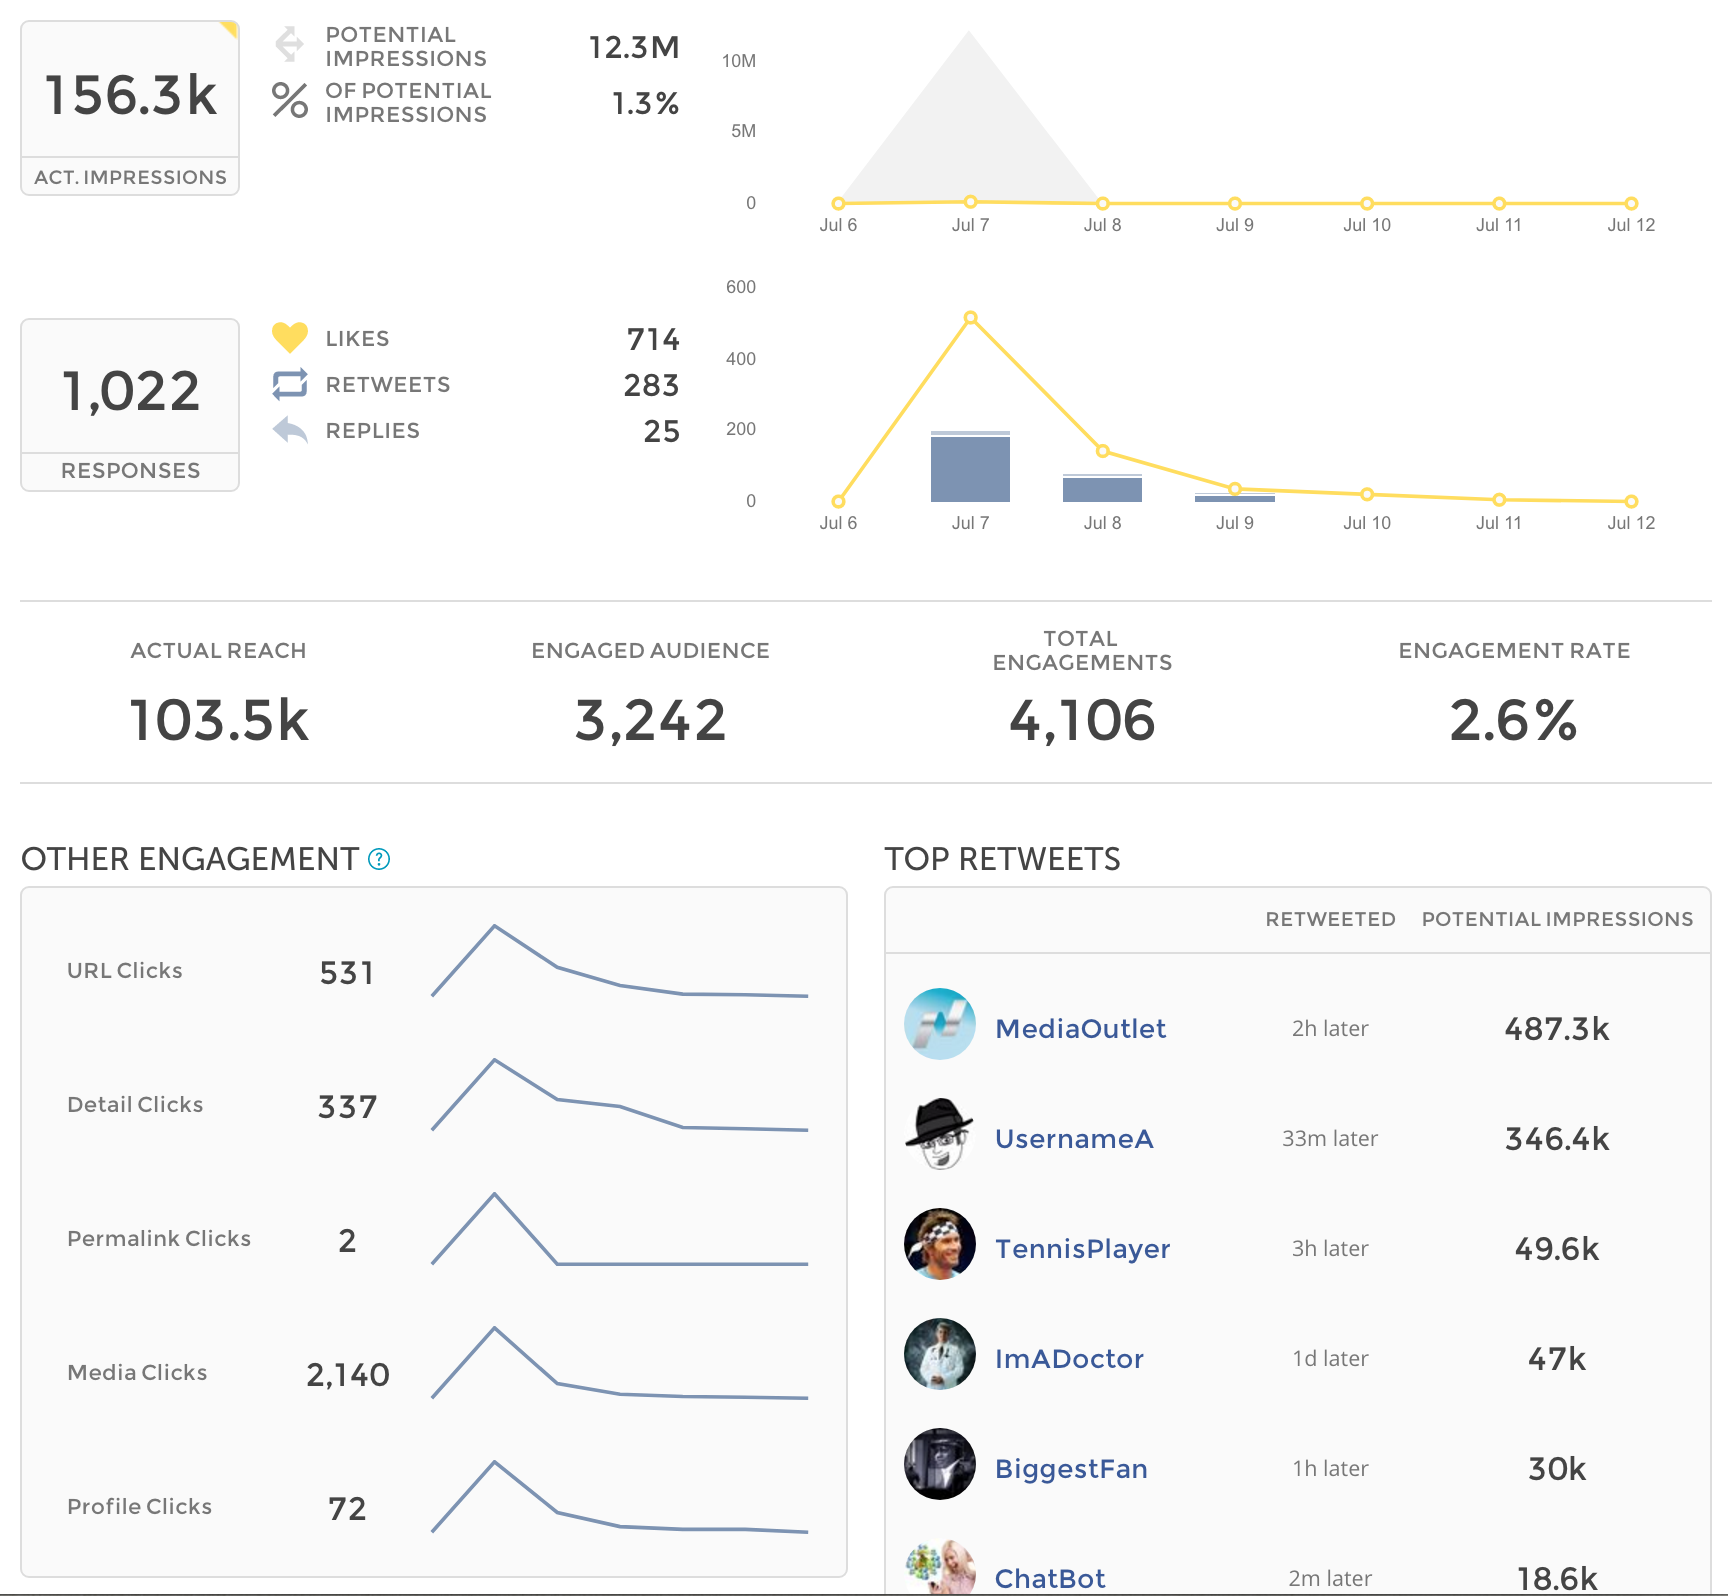Click the BiggestFan username link

1071,1469
